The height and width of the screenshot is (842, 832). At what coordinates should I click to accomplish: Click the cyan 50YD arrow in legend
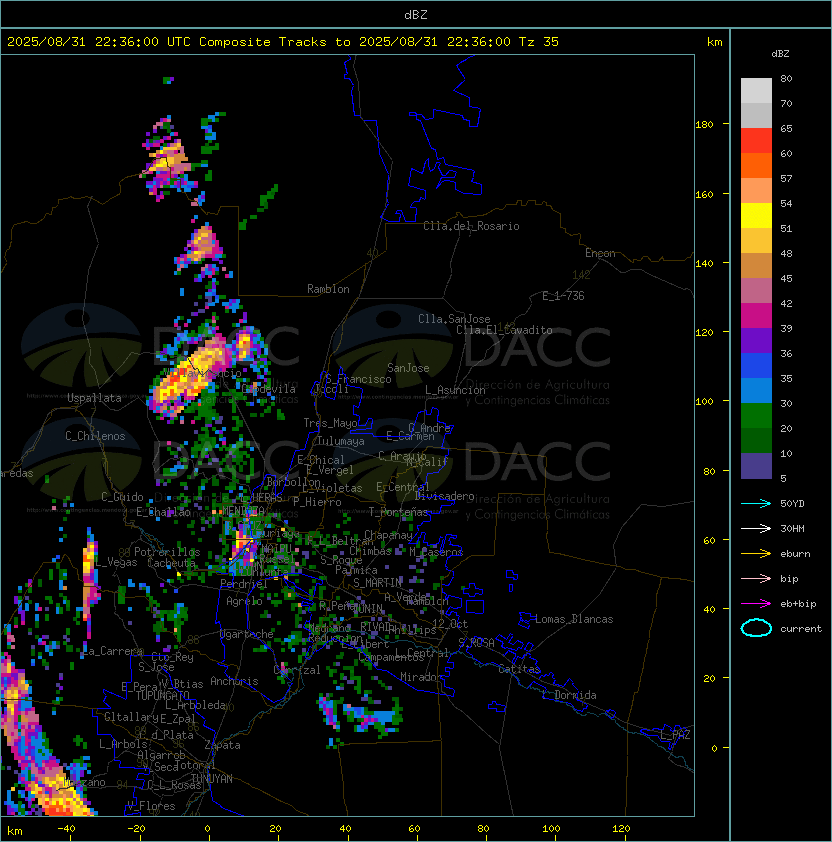click(x=756, y=503)
